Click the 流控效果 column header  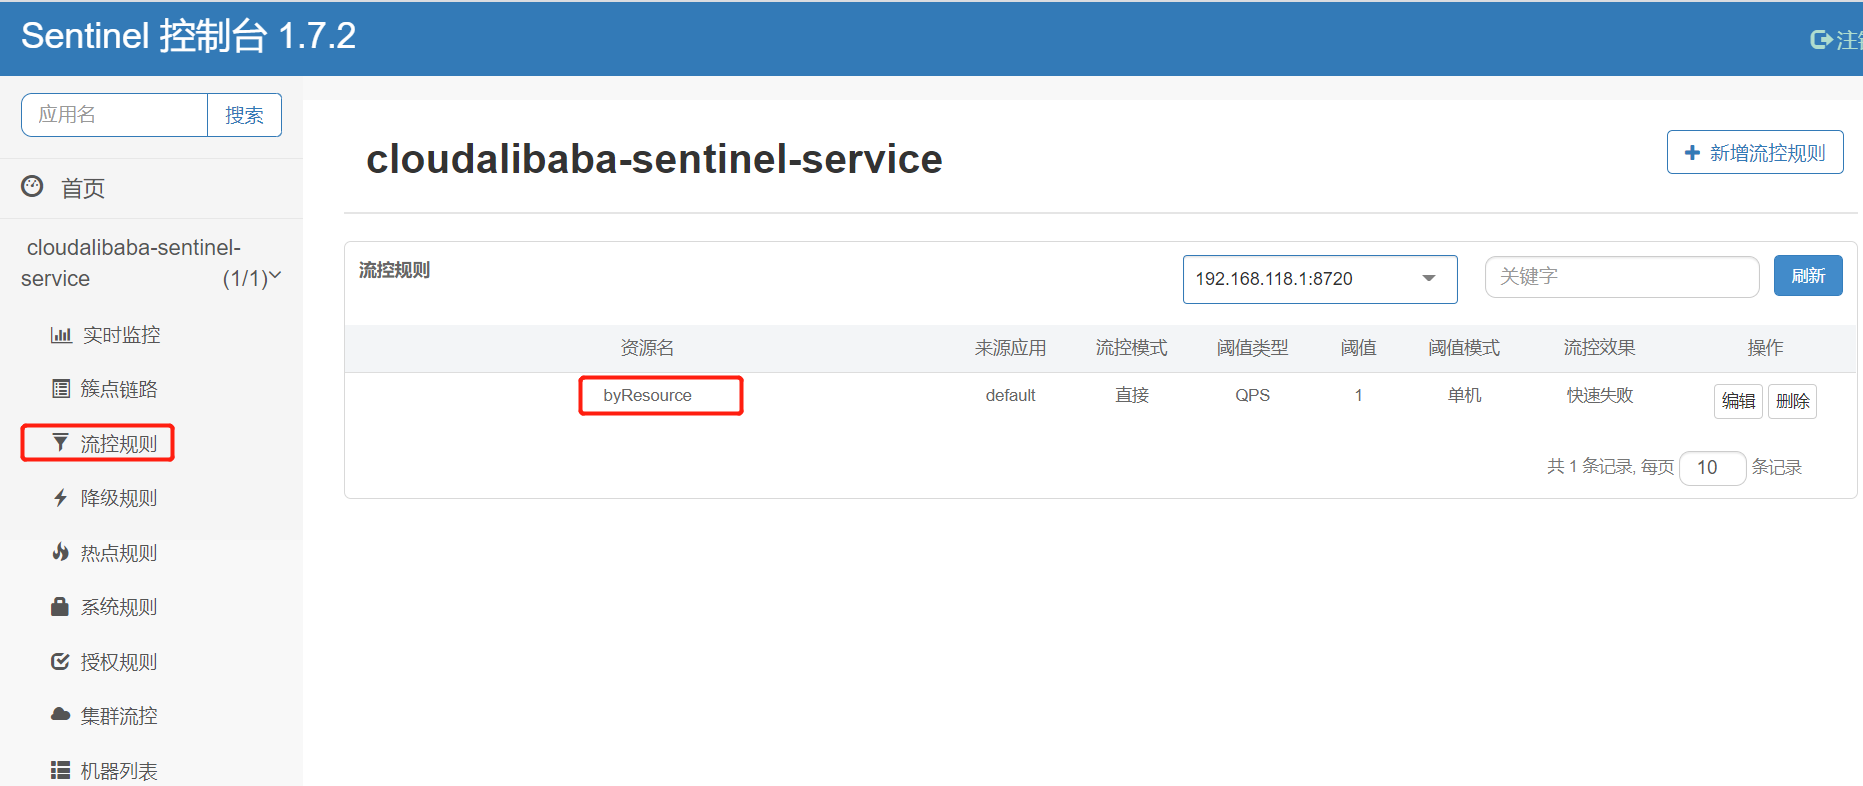(1600, 348)
